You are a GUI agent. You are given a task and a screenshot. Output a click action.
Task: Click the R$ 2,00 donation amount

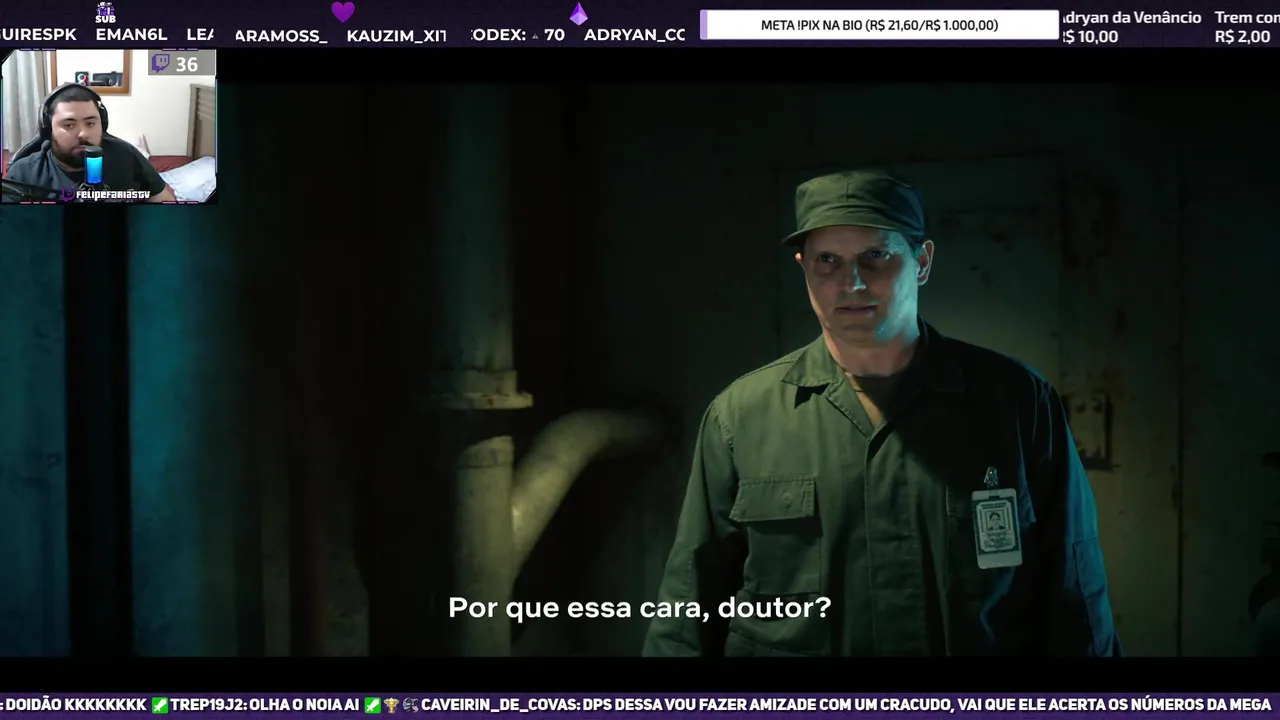tap(1242, 37)
